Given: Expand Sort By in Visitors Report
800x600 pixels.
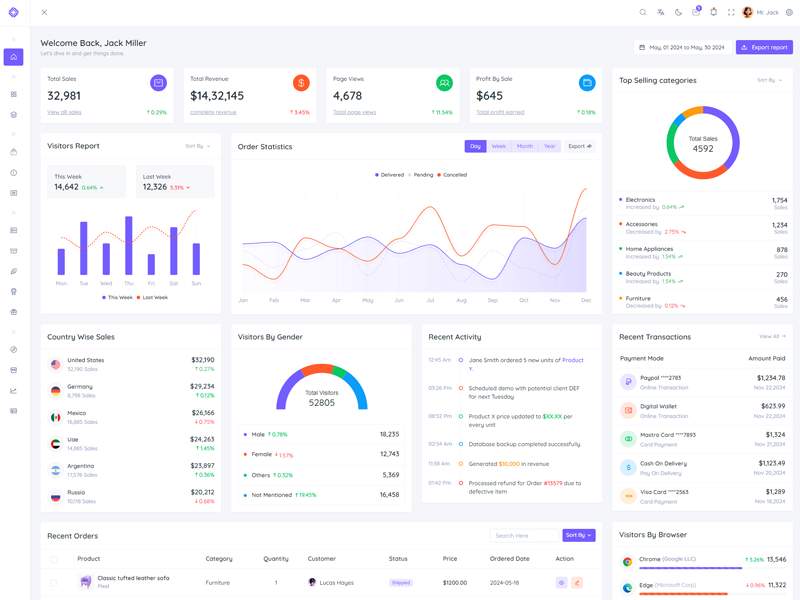Looking at the screenshot, I should (197, 146).
